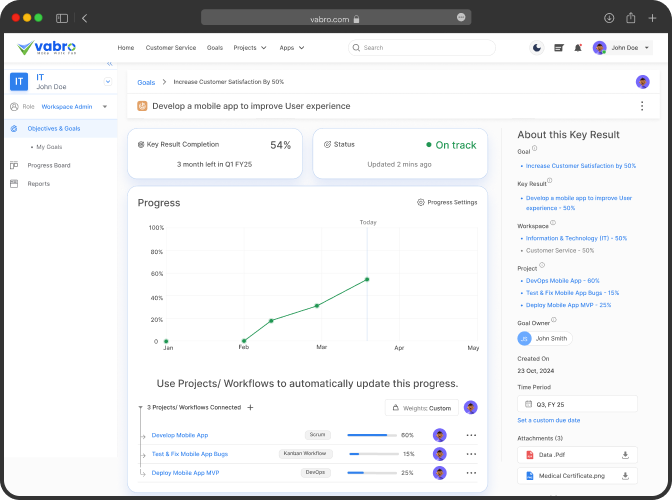Open the messages icon in top bar

point(558,47)
